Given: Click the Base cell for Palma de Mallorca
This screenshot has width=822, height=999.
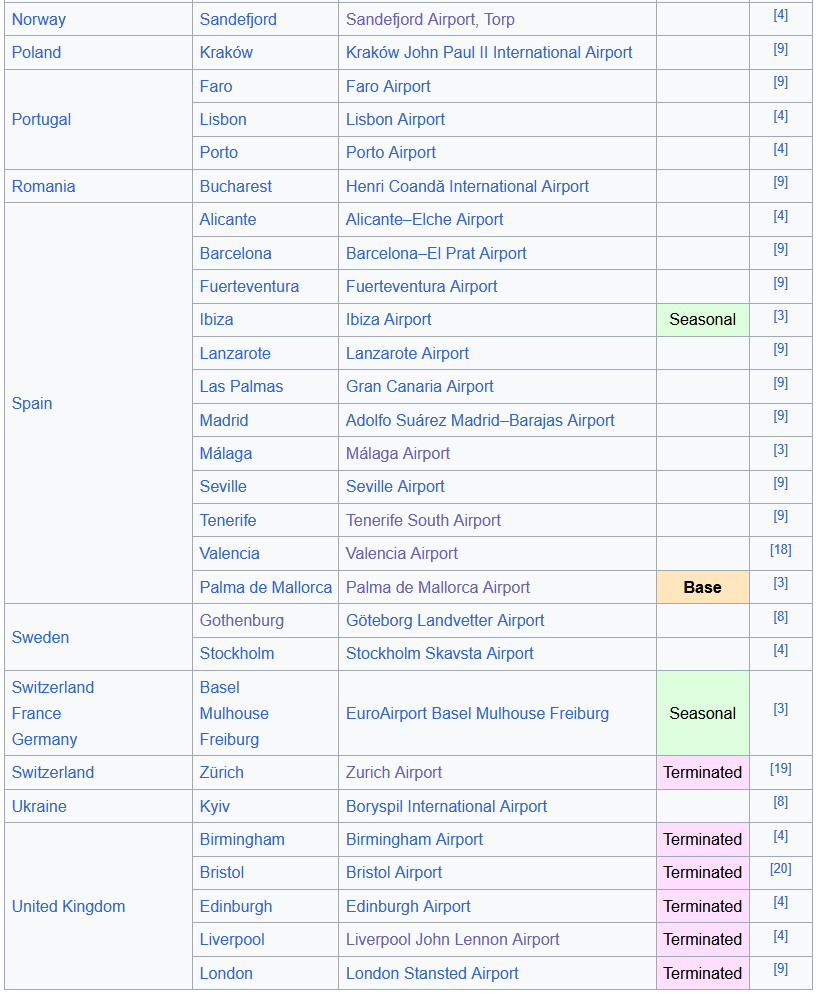Looking at the screenshot, I should click(x=703, y=587).
